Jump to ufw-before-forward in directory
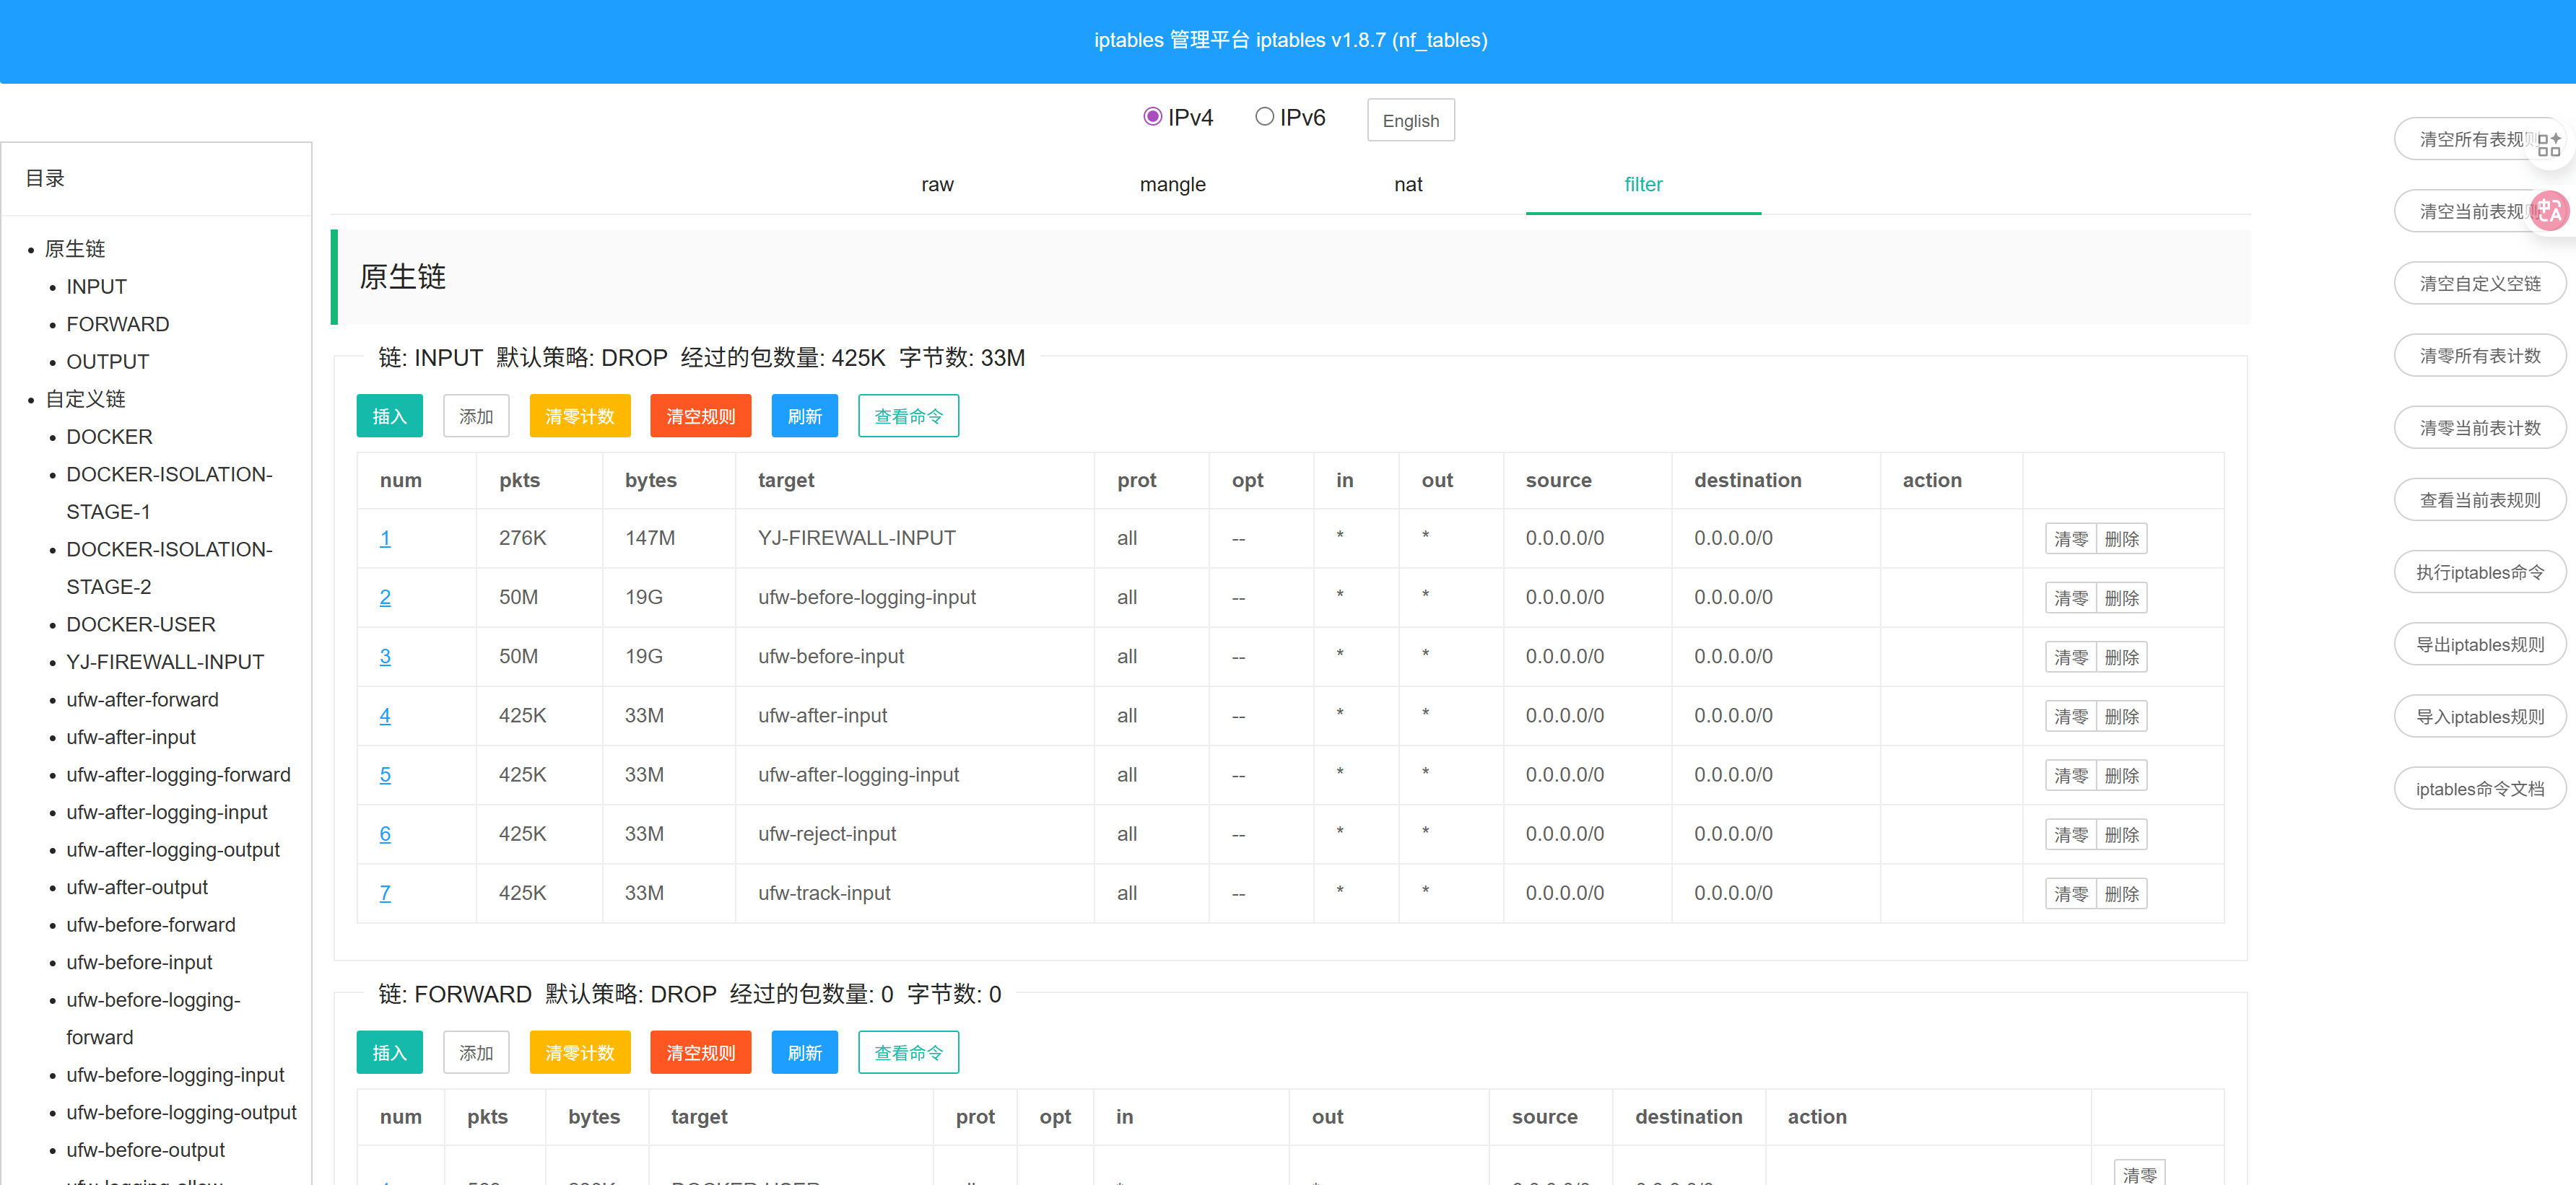Screen dimensions: 2576x1185 point(151,924)
